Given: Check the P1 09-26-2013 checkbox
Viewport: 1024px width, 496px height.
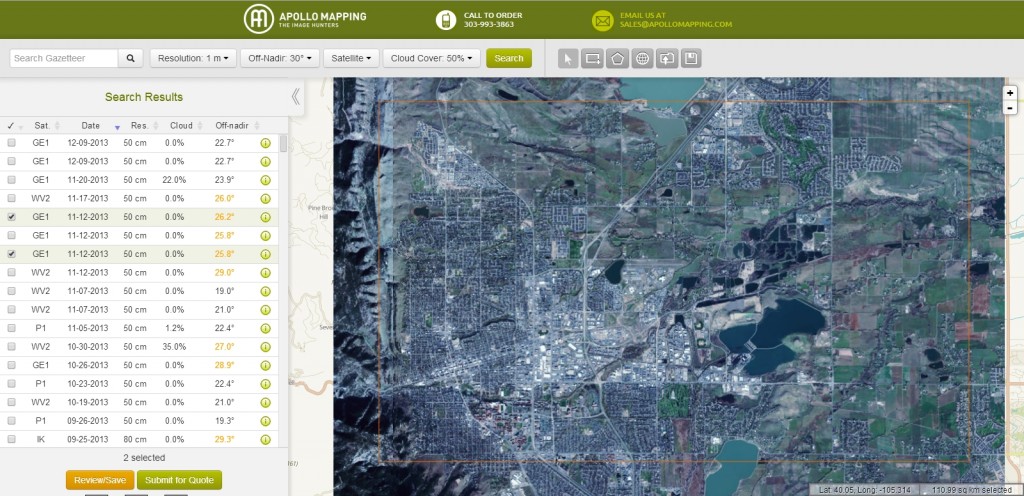Looking at the screenshot, I should pos(11,421).
